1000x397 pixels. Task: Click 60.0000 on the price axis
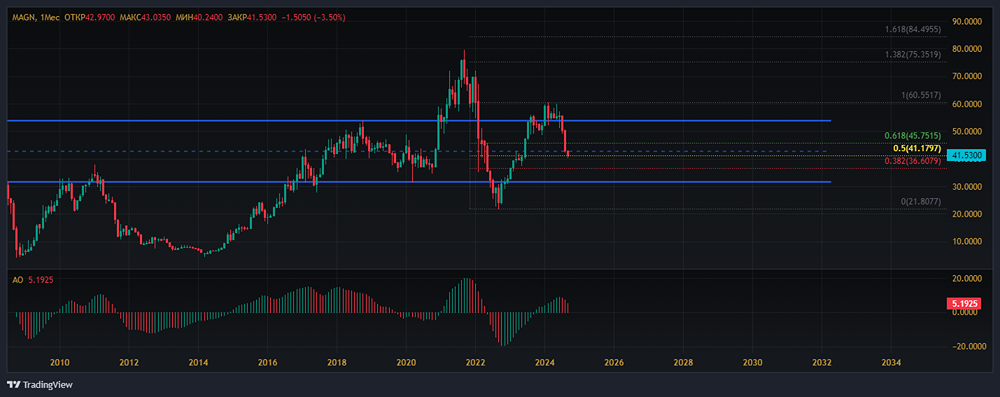(x=967, y=103)
